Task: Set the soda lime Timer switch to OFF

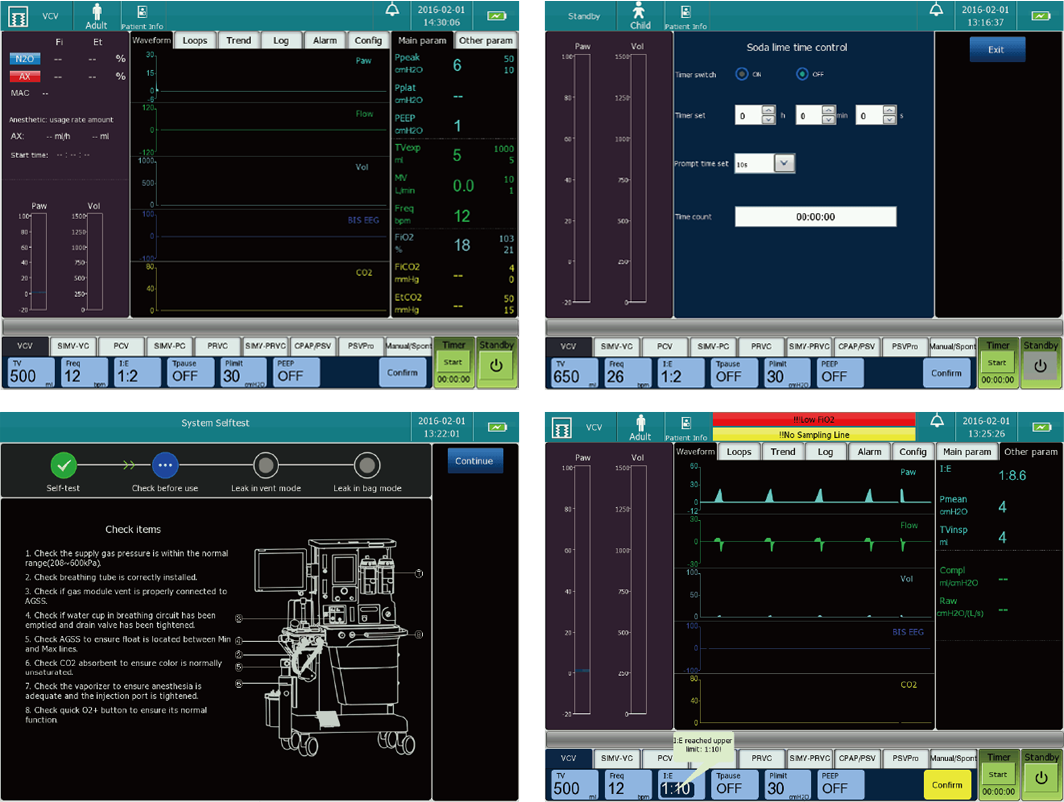Action: (802, 74)
